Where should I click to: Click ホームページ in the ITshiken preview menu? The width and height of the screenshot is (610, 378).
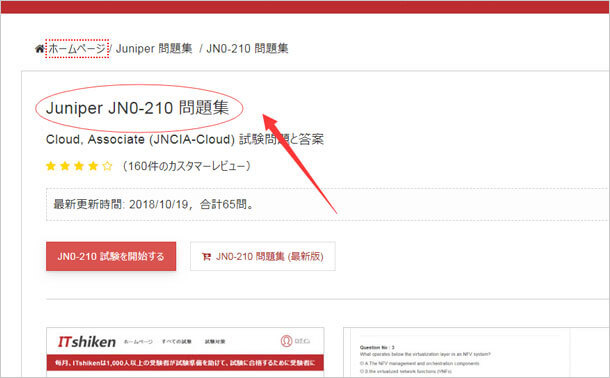[138, 342]
